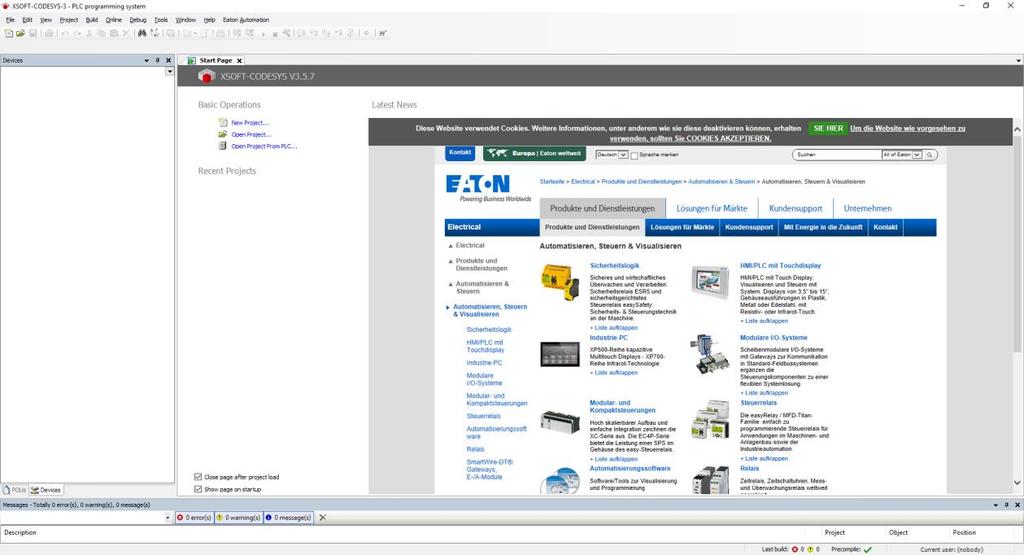Toggle the 0 warning(s) filter

[x=238, y=517]
